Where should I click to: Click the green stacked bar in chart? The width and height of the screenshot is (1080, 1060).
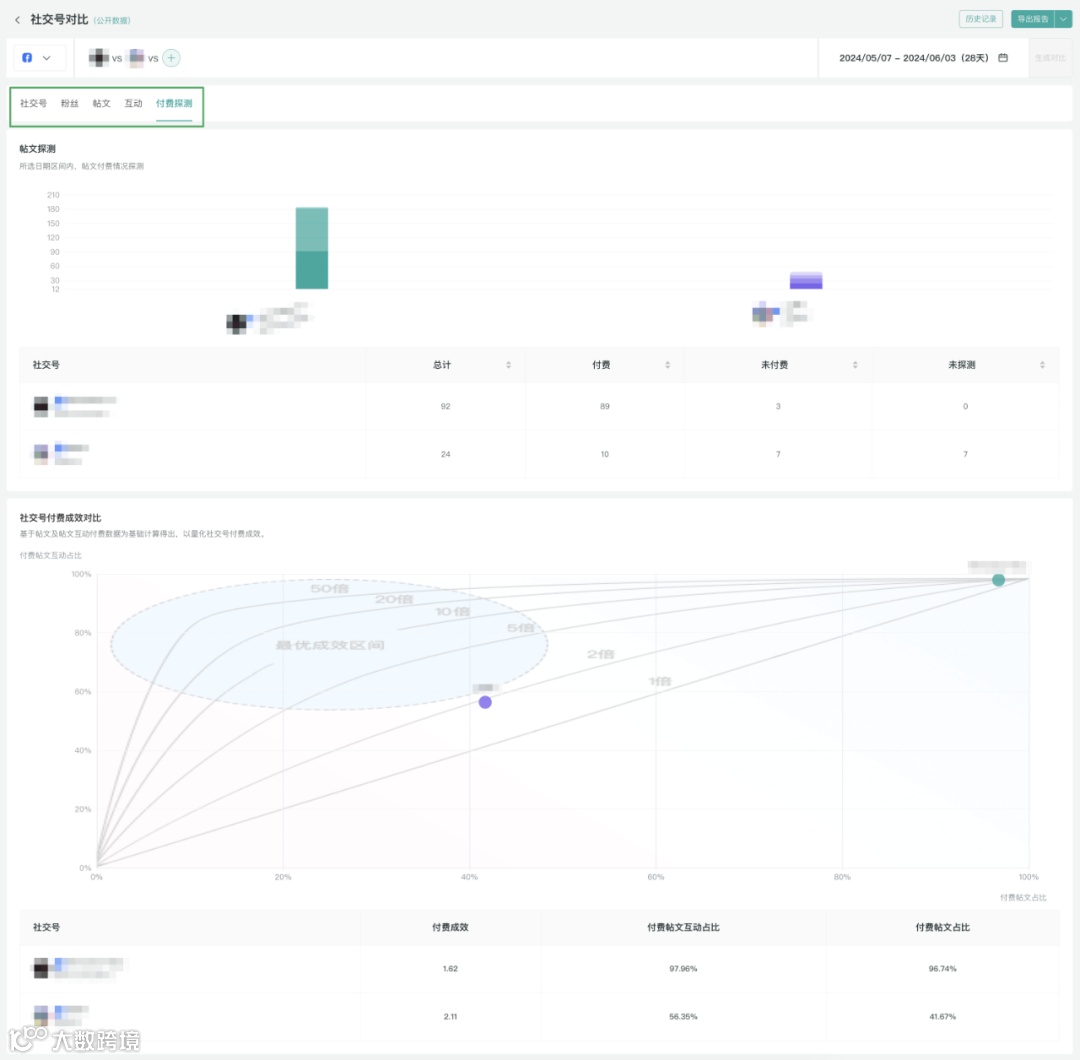pos(312,248)
